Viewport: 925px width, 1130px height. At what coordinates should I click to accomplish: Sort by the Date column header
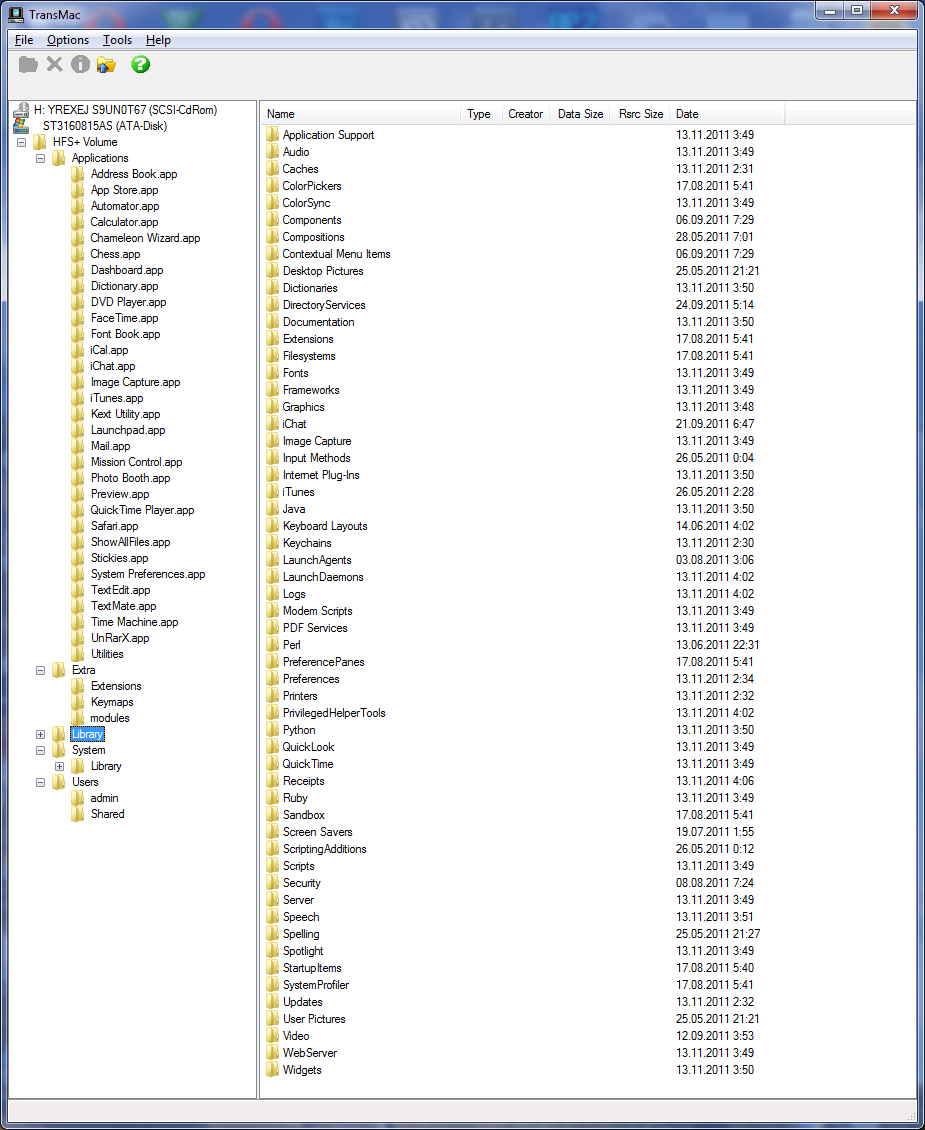point(727,114)
